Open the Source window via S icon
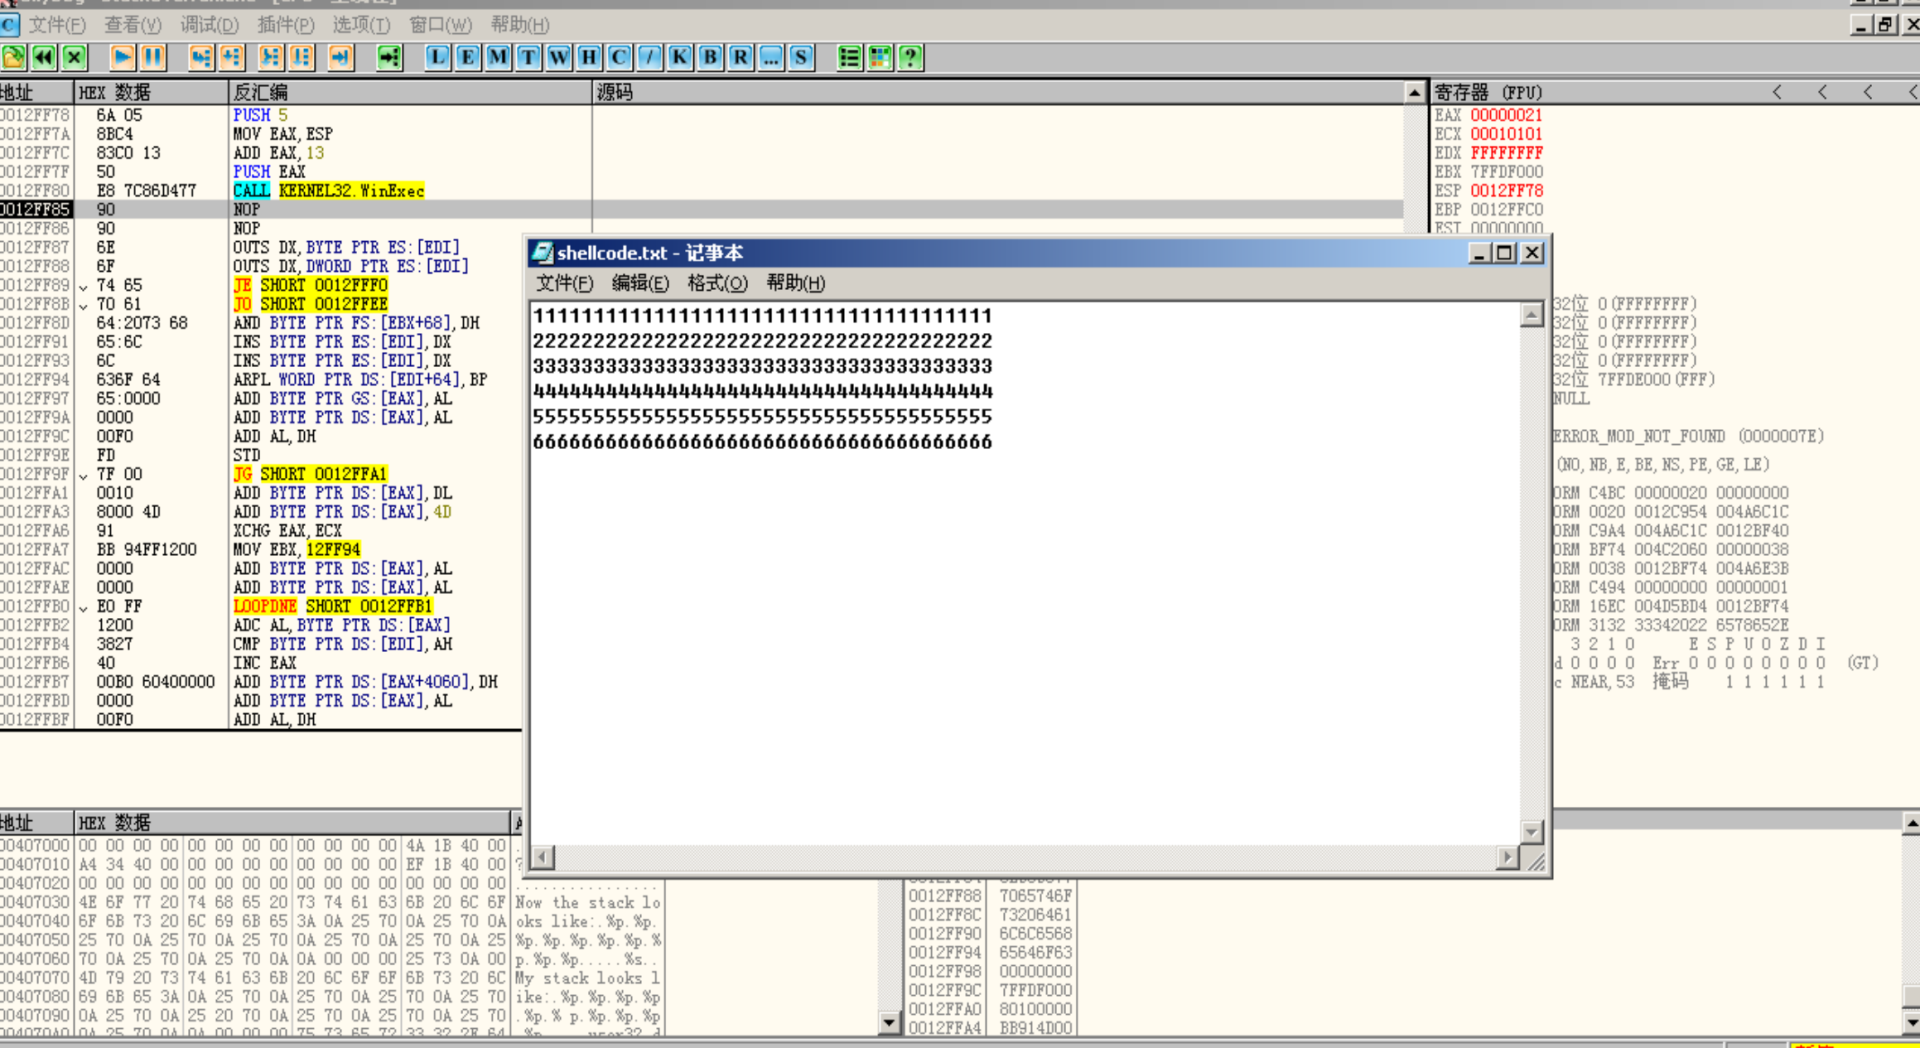 (801, 58)
